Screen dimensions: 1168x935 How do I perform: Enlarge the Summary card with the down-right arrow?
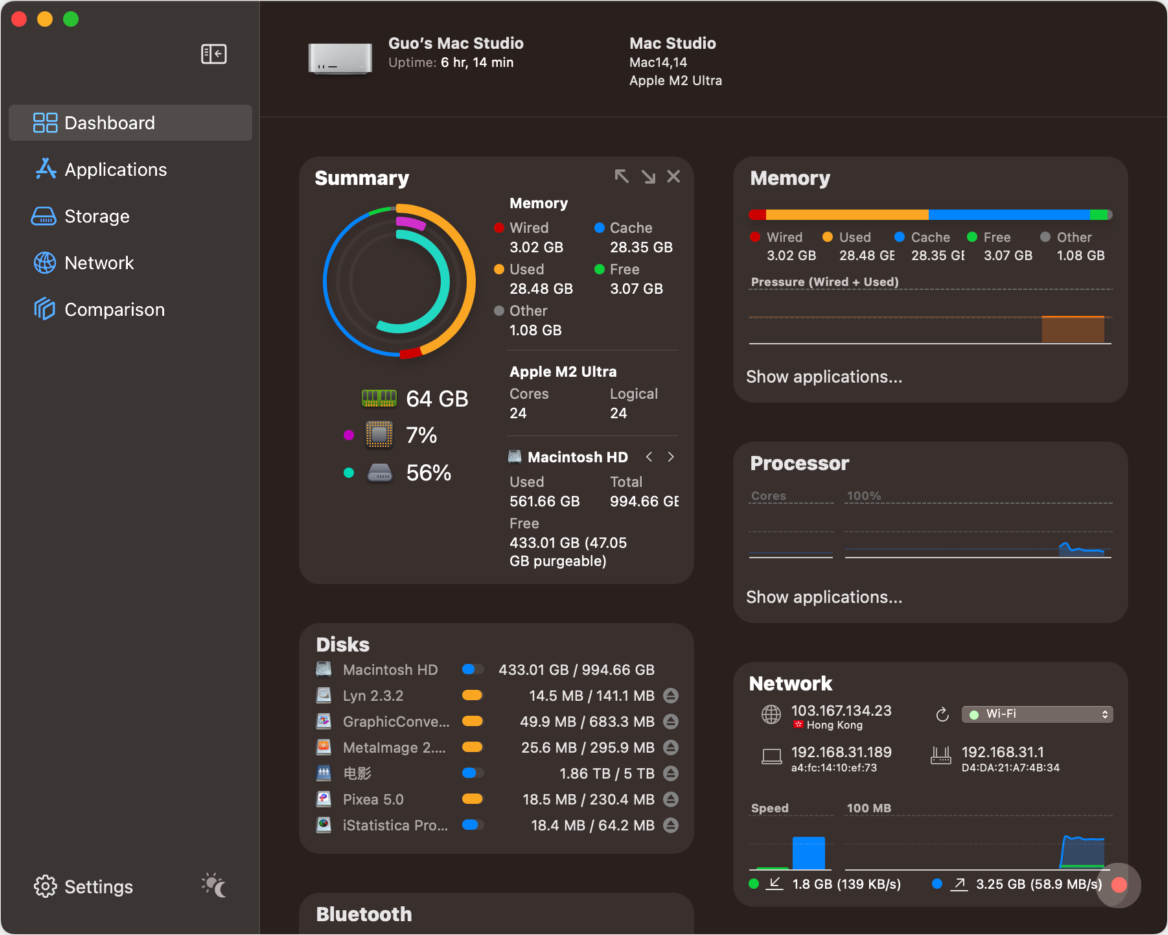click(x=648, y=177)
